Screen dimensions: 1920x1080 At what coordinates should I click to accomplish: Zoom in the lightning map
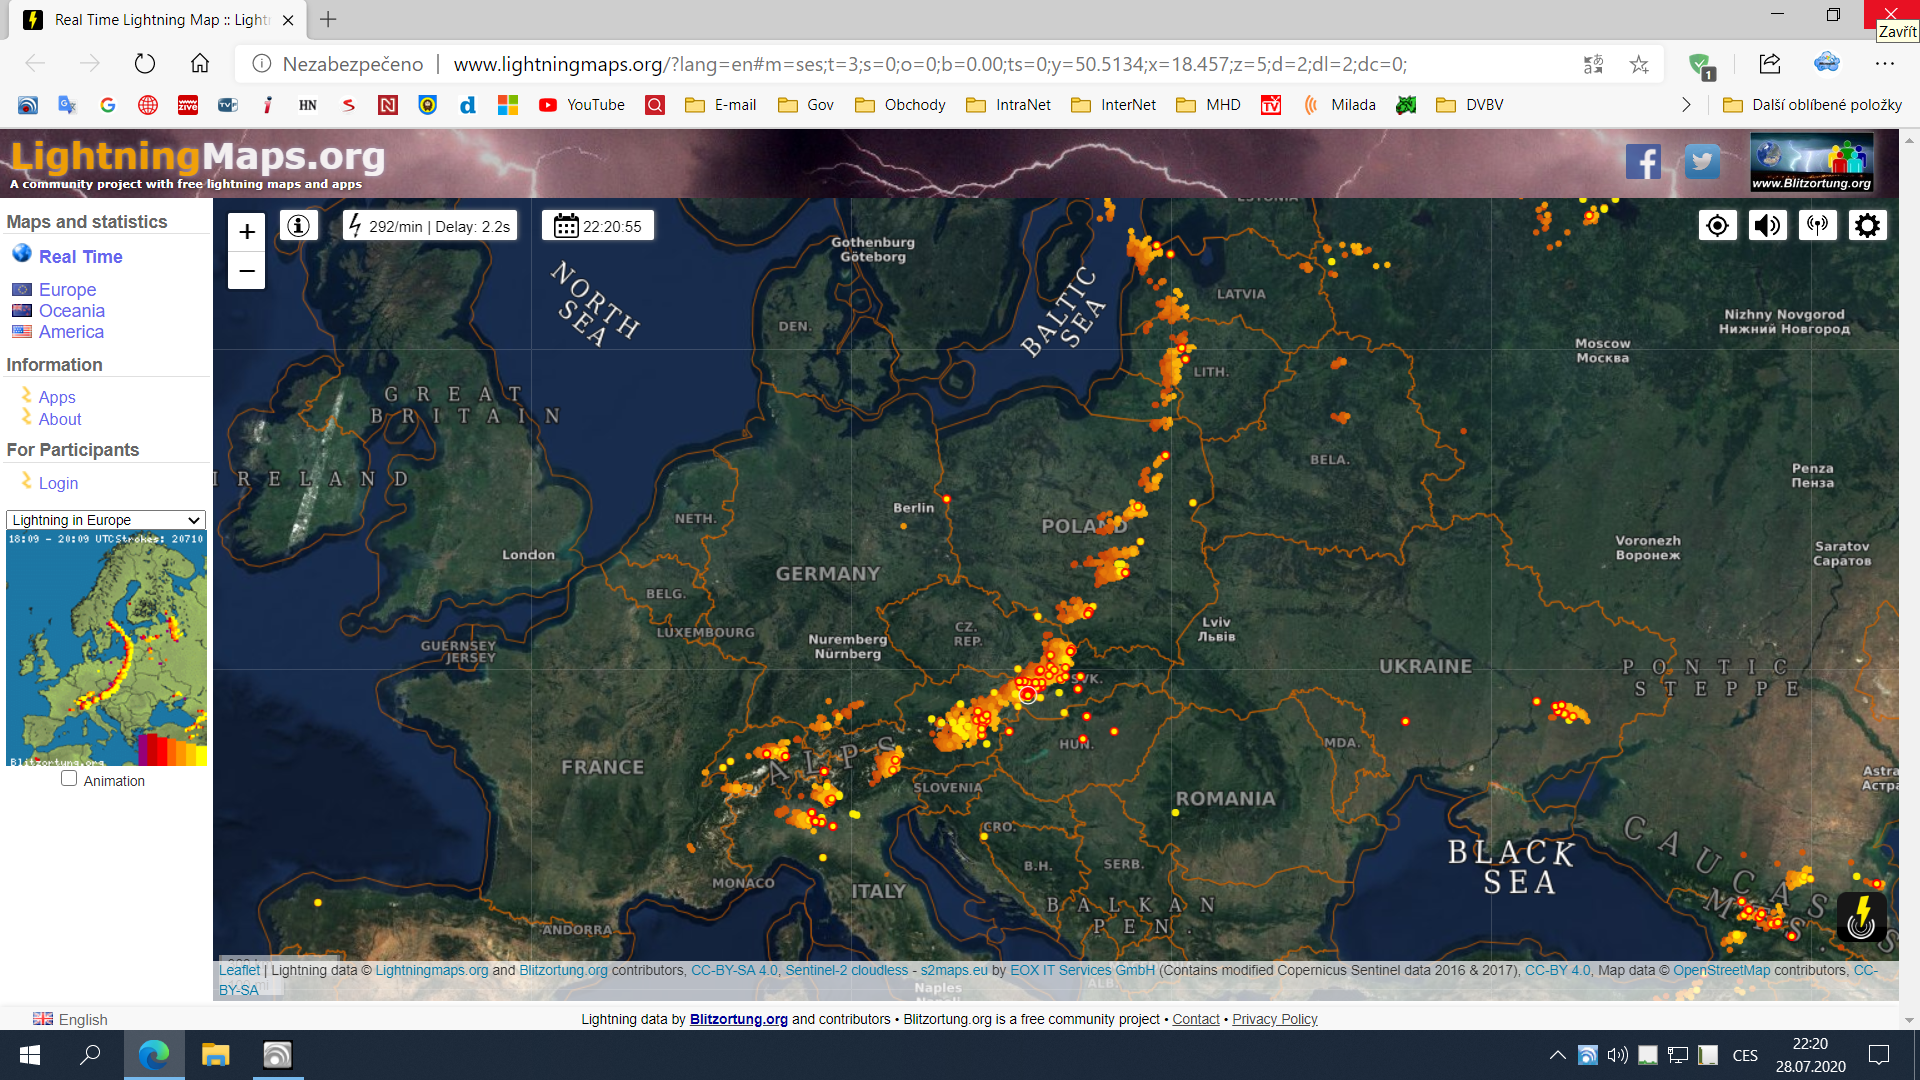pyautogui.click(x=247, y=232)
